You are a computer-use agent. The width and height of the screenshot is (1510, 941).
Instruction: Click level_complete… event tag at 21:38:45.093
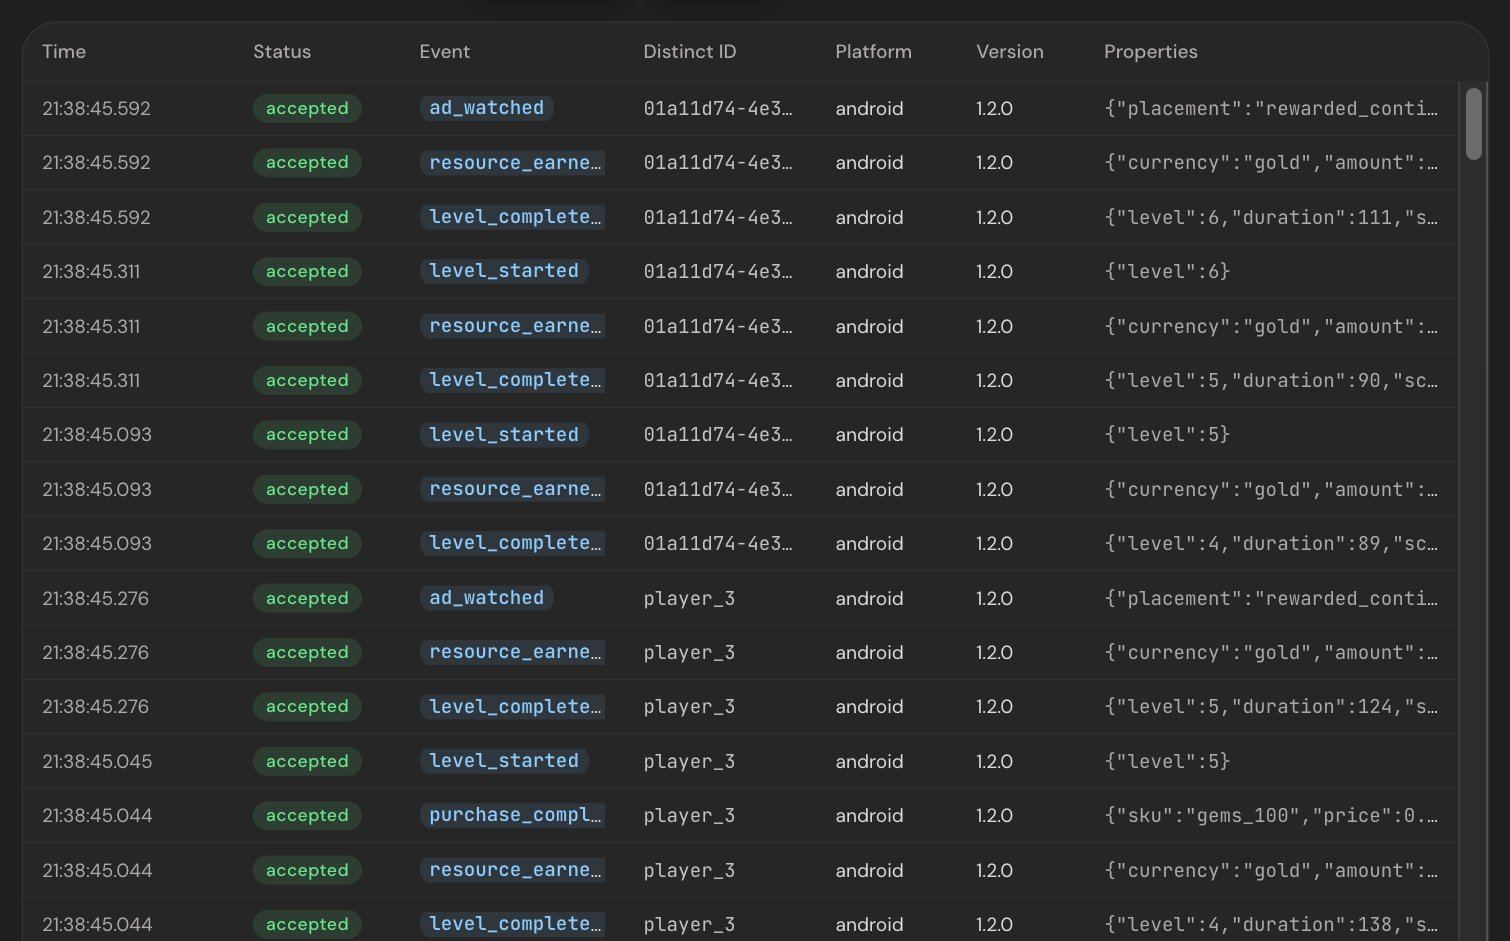coord(512,543)
